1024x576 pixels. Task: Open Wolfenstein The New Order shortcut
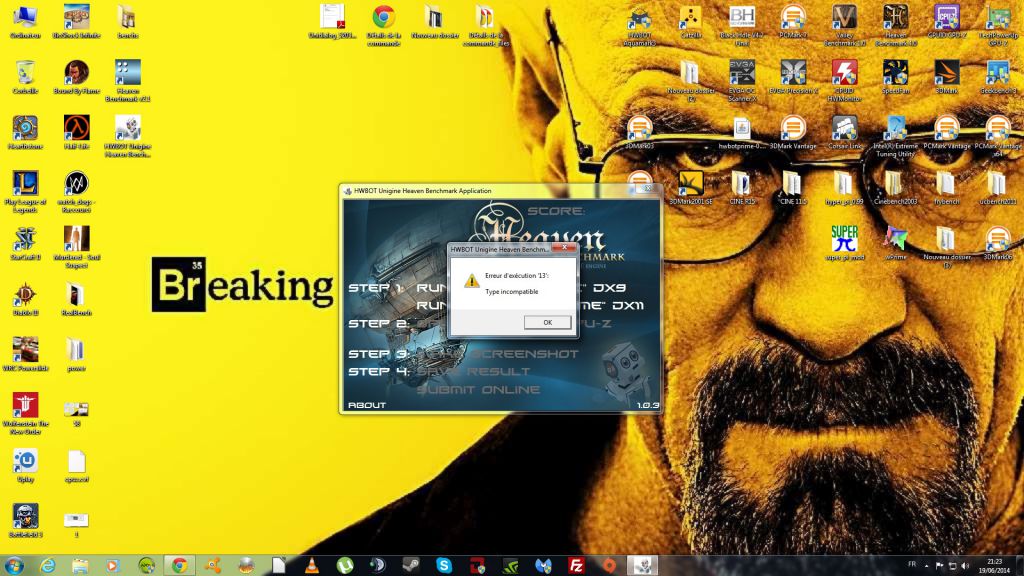point(25,414)
